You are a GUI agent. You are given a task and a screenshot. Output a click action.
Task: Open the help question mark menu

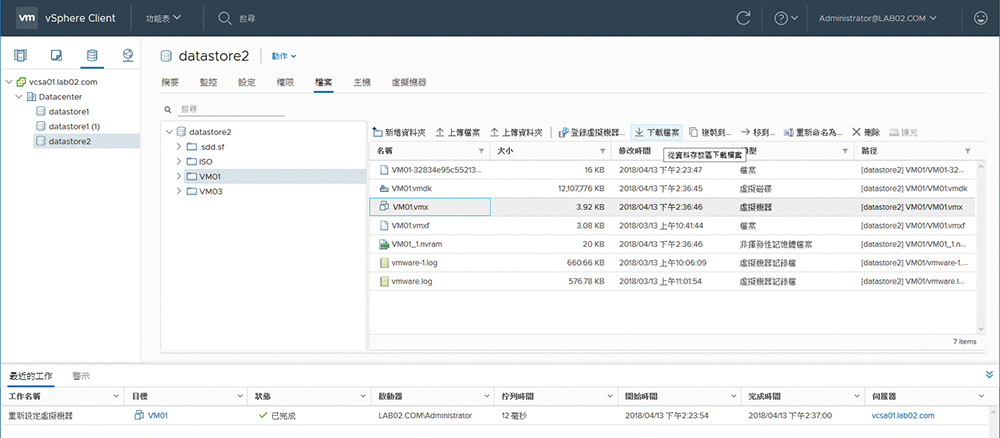[786, 18]
